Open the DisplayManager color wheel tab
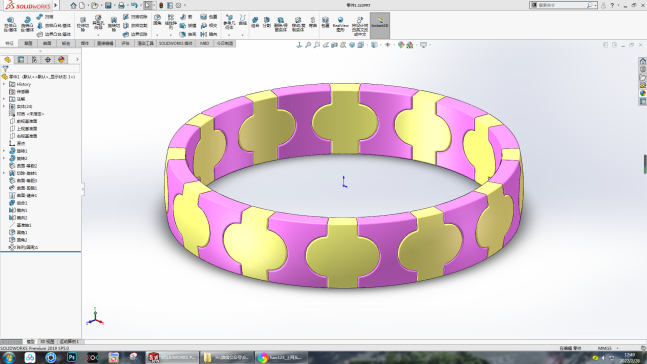The image size is (647, 364). click(61, 60)
